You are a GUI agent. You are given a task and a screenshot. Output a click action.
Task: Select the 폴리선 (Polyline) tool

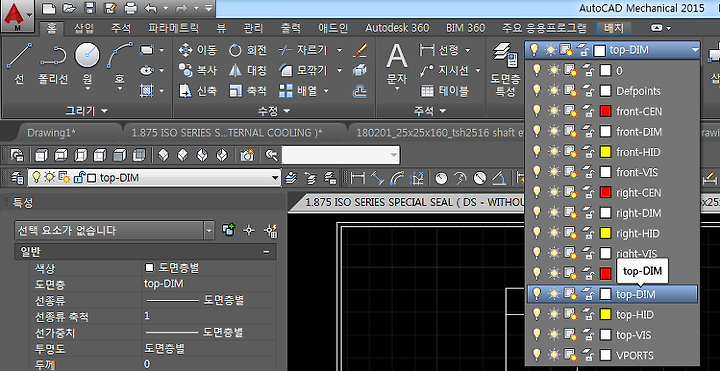pos(53,63)
